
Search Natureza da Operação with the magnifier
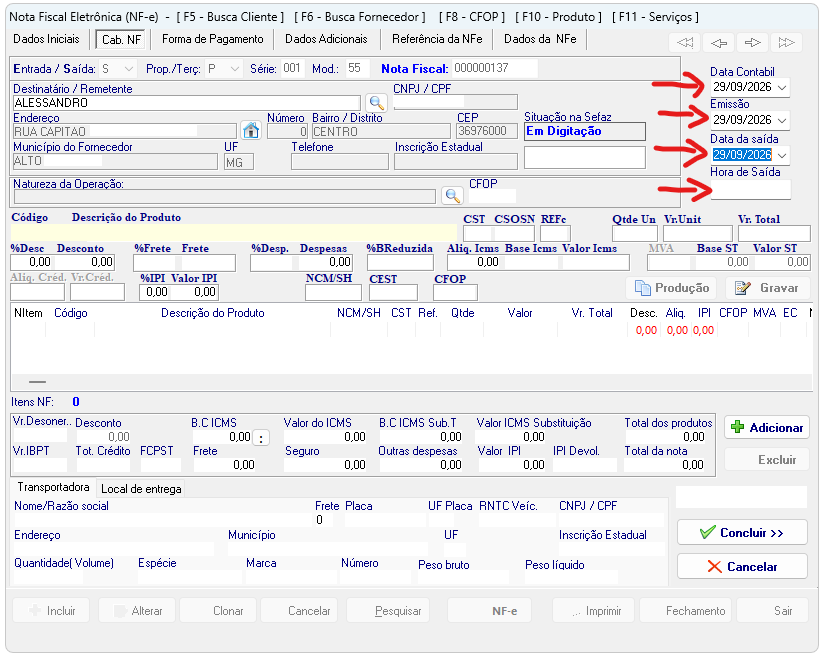452,196
